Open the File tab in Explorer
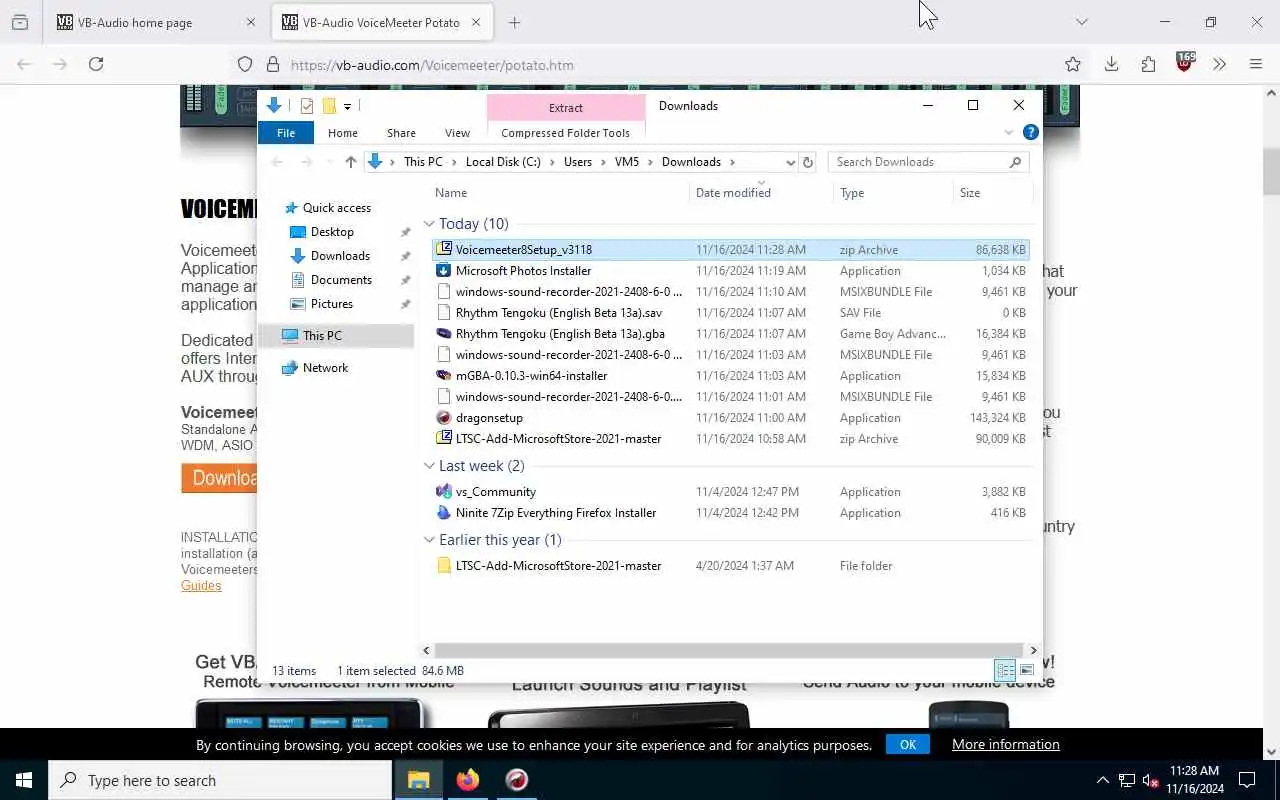 [286, 133]
